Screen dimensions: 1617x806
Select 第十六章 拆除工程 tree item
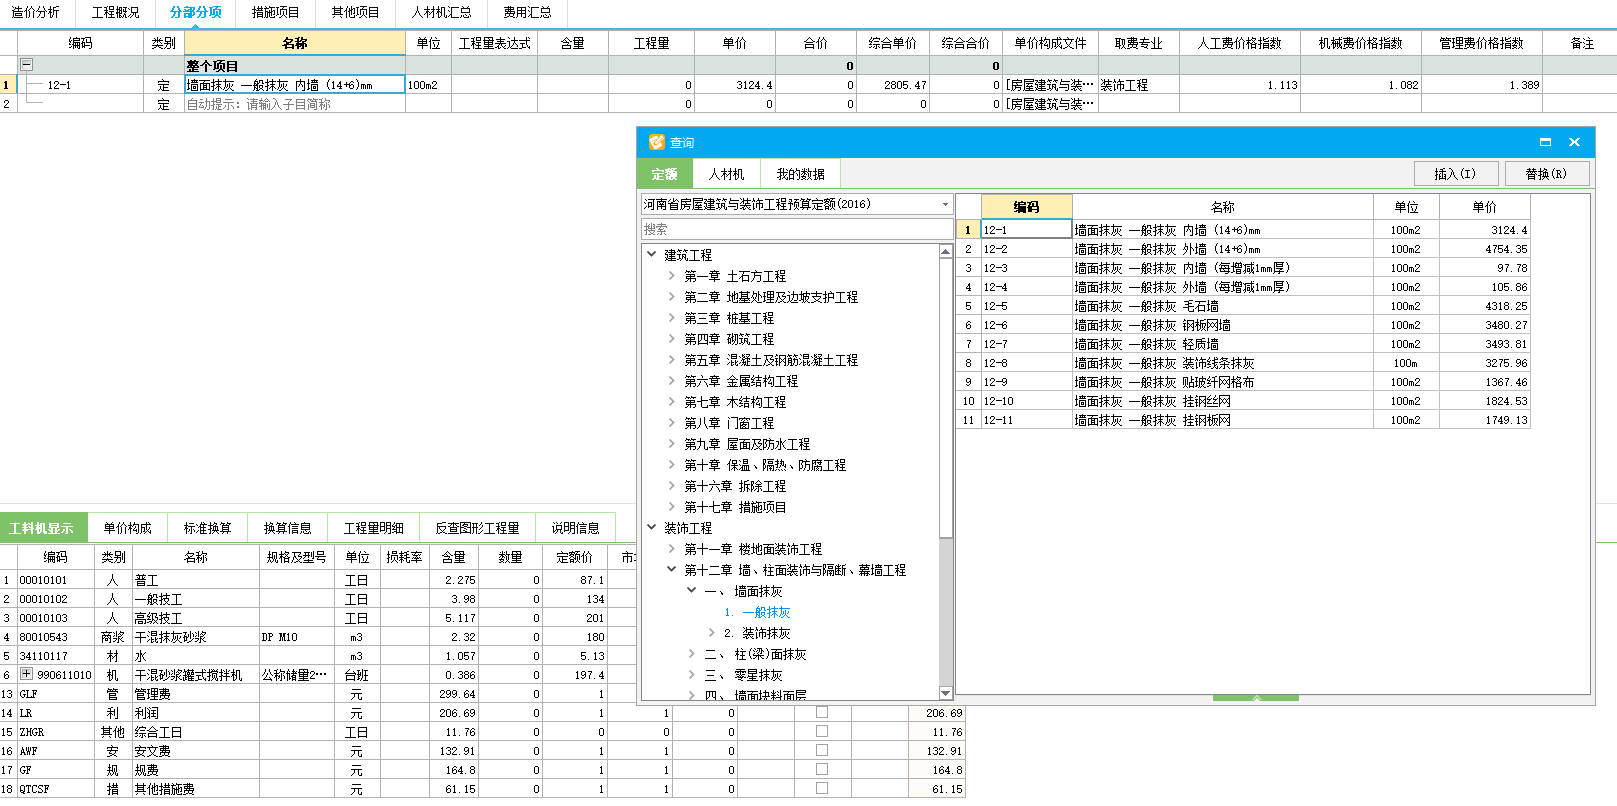coord(735,486)
